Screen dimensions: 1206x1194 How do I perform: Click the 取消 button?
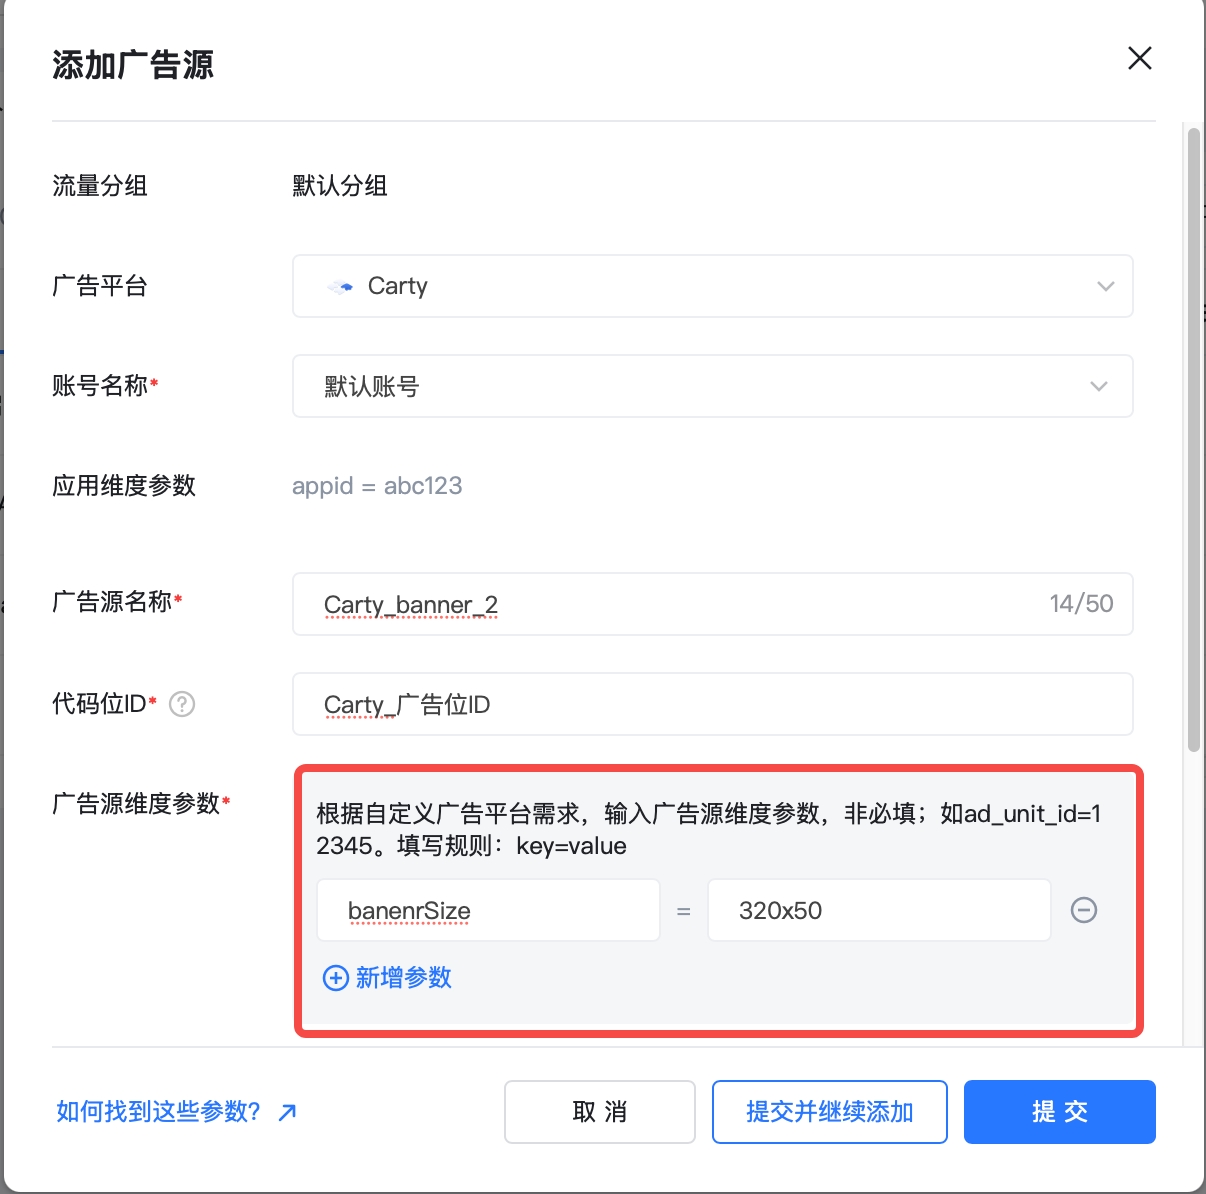tap(599, 1111)
